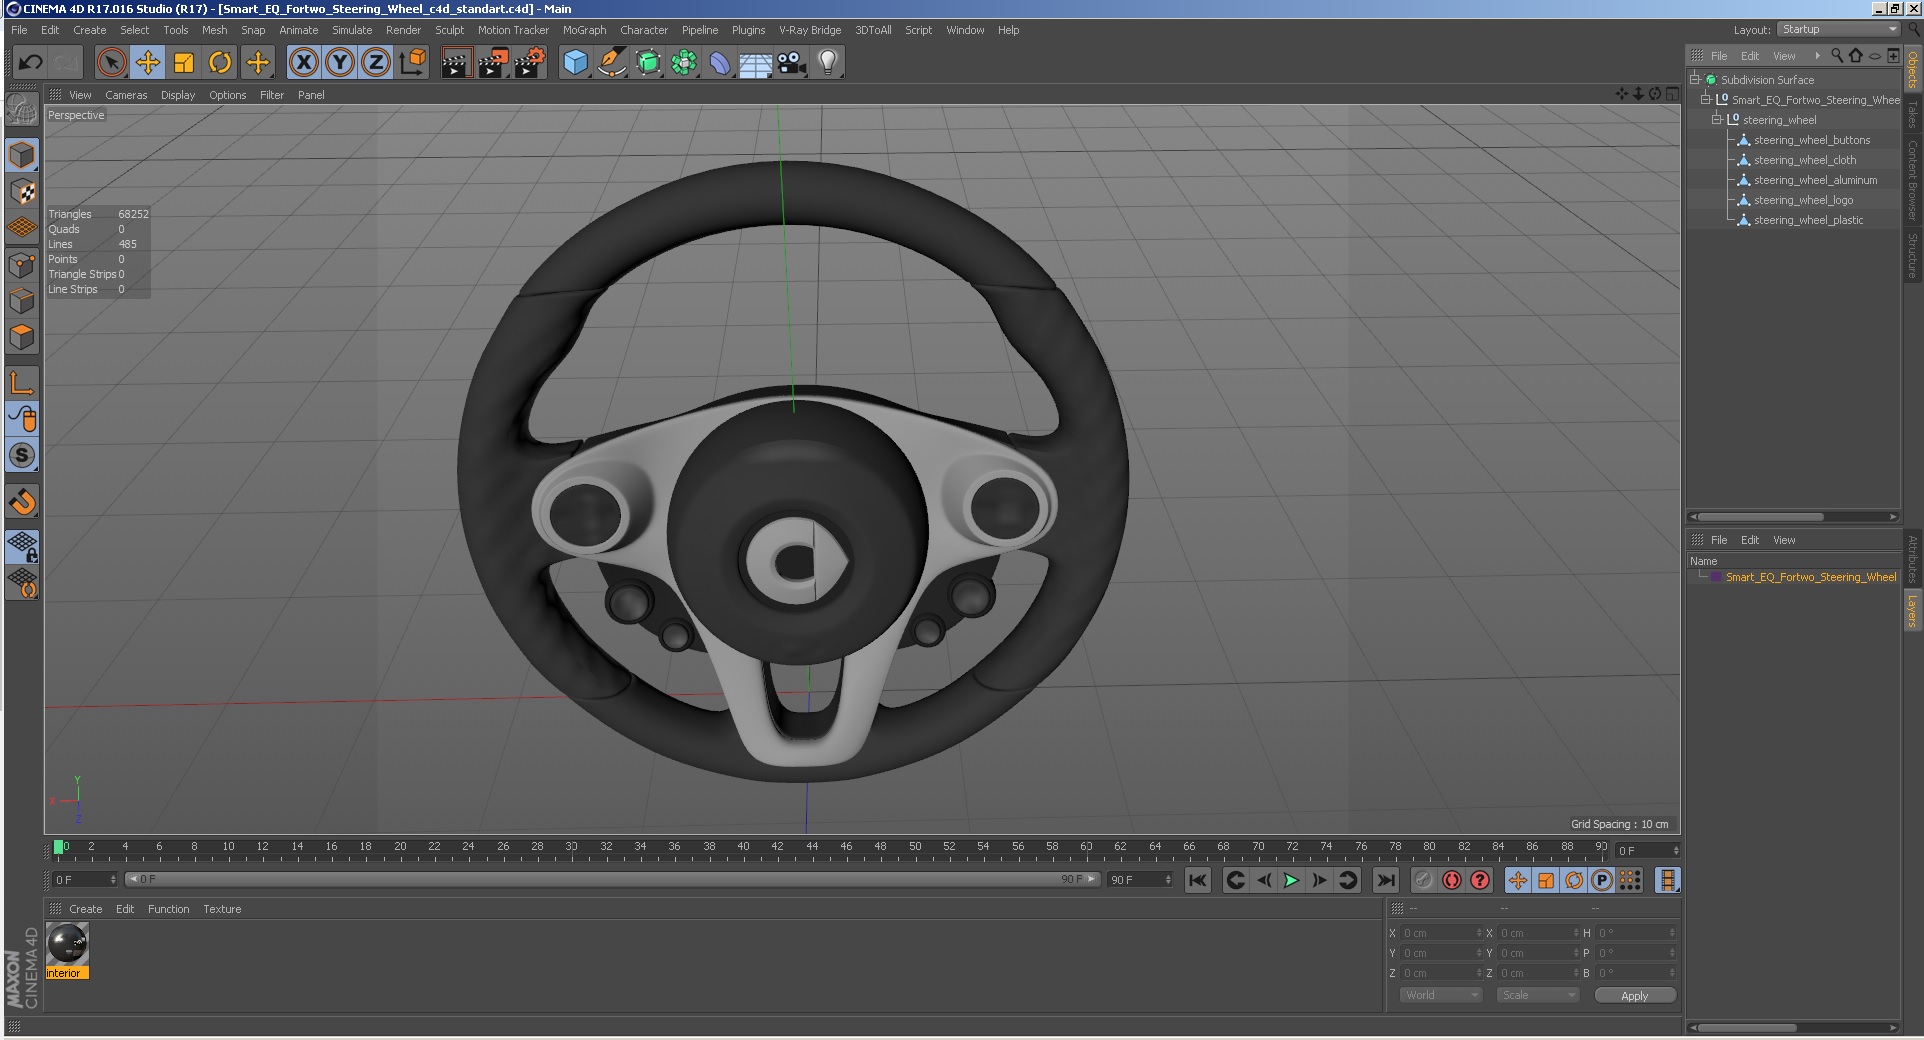Viewport: 1924px width, 1040px height.
Task: Open the Layout Startup dropdown
Action: point(1839,30)
